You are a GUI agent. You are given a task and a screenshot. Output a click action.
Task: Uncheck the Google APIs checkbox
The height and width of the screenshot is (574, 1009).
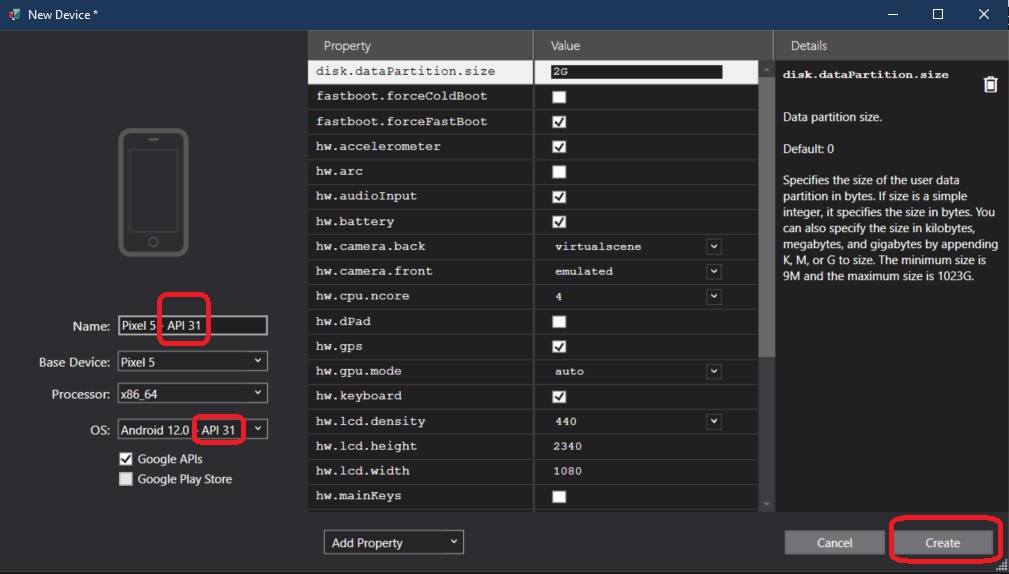pos(126,459)
